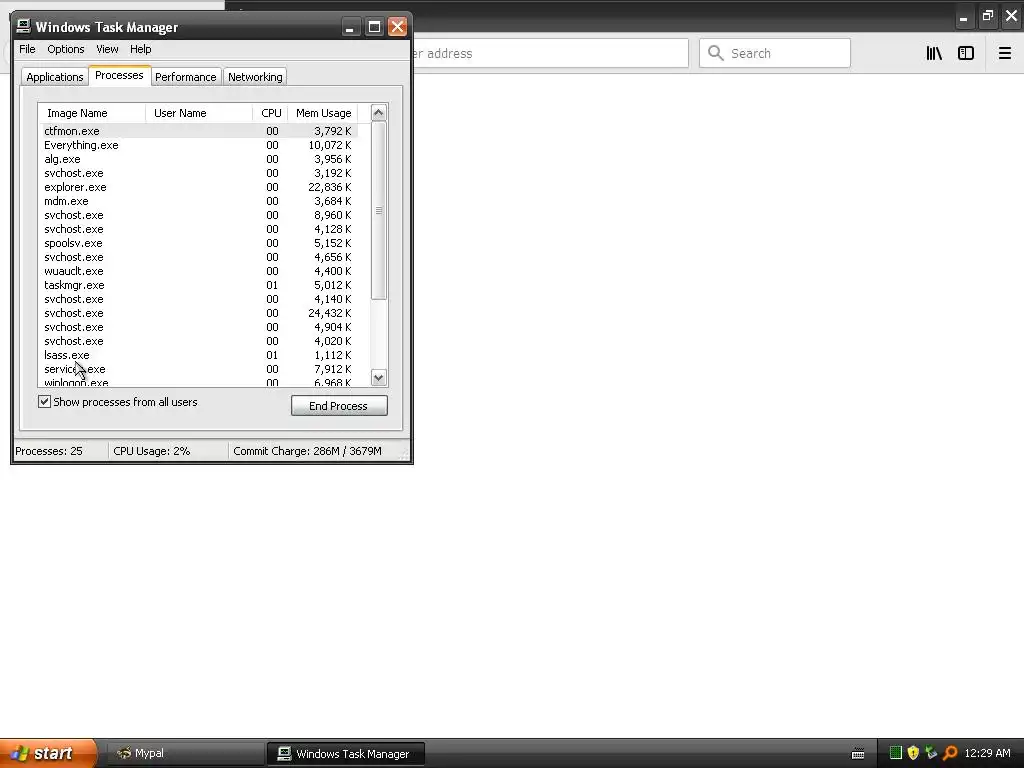Viewport: 1024px width, 768px height.
Task: Select the Everything.exe process
Action: point(198,145)
